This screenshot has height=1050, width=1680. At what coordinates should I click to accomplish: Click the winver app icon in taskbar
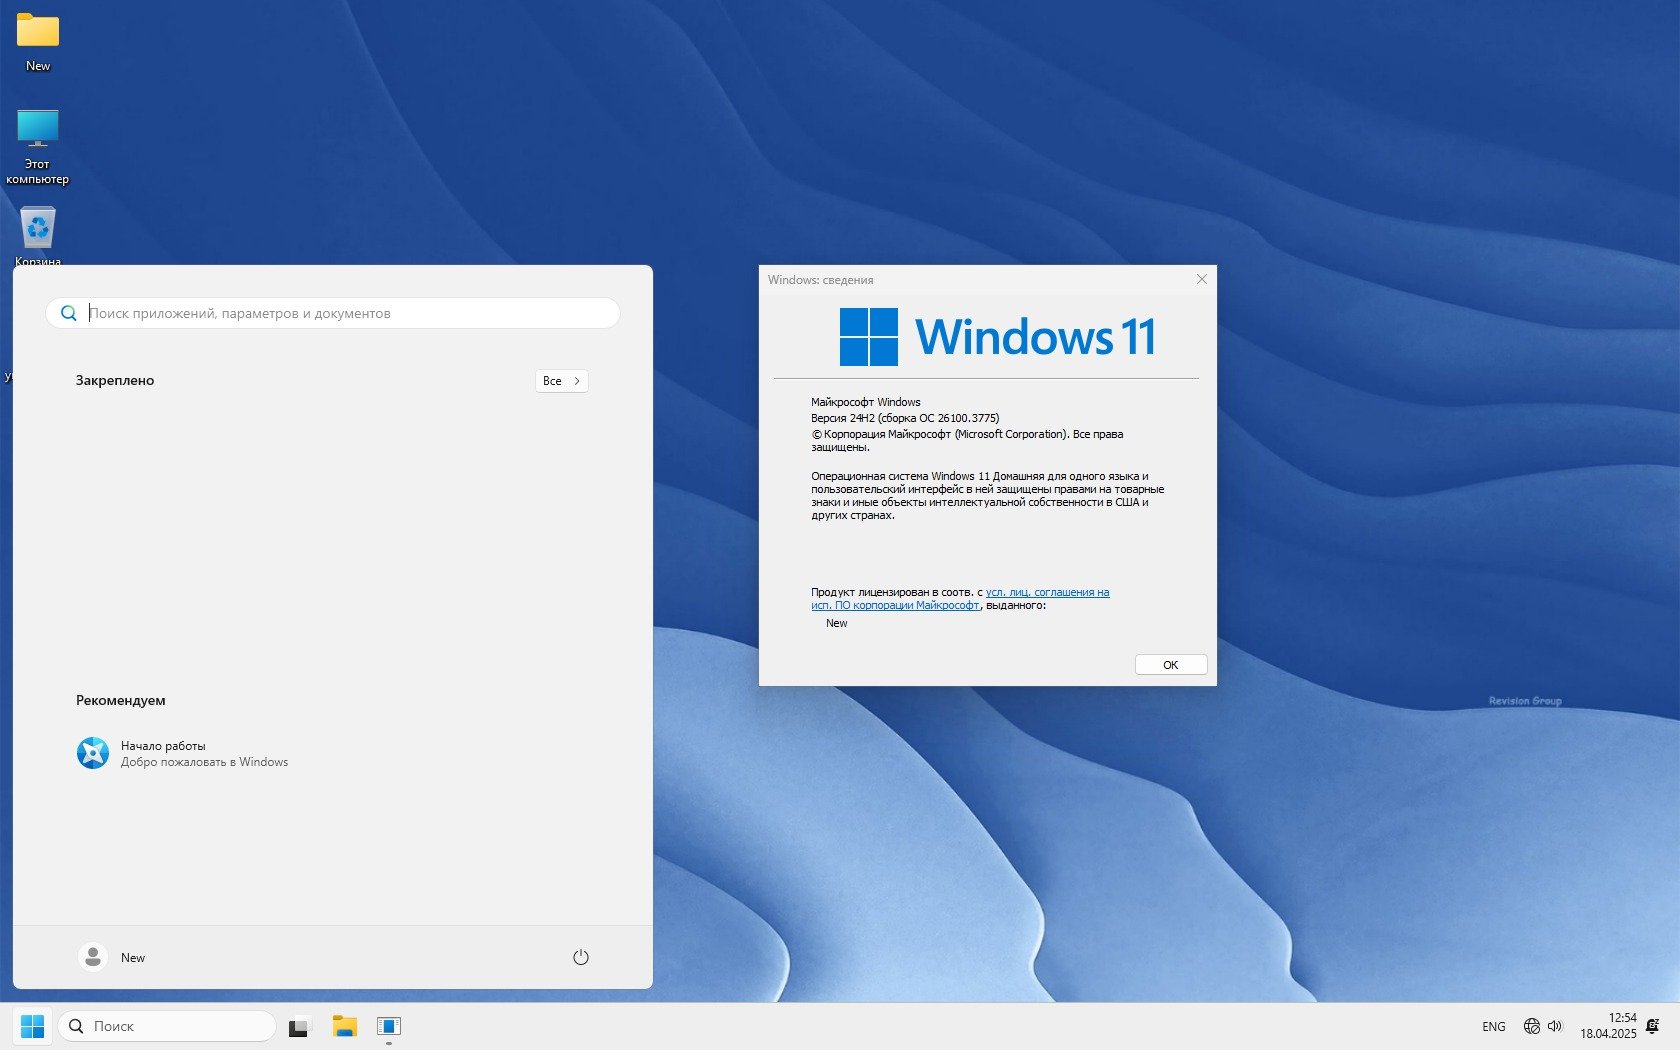pyautogui.click(x=389, y=1026)
